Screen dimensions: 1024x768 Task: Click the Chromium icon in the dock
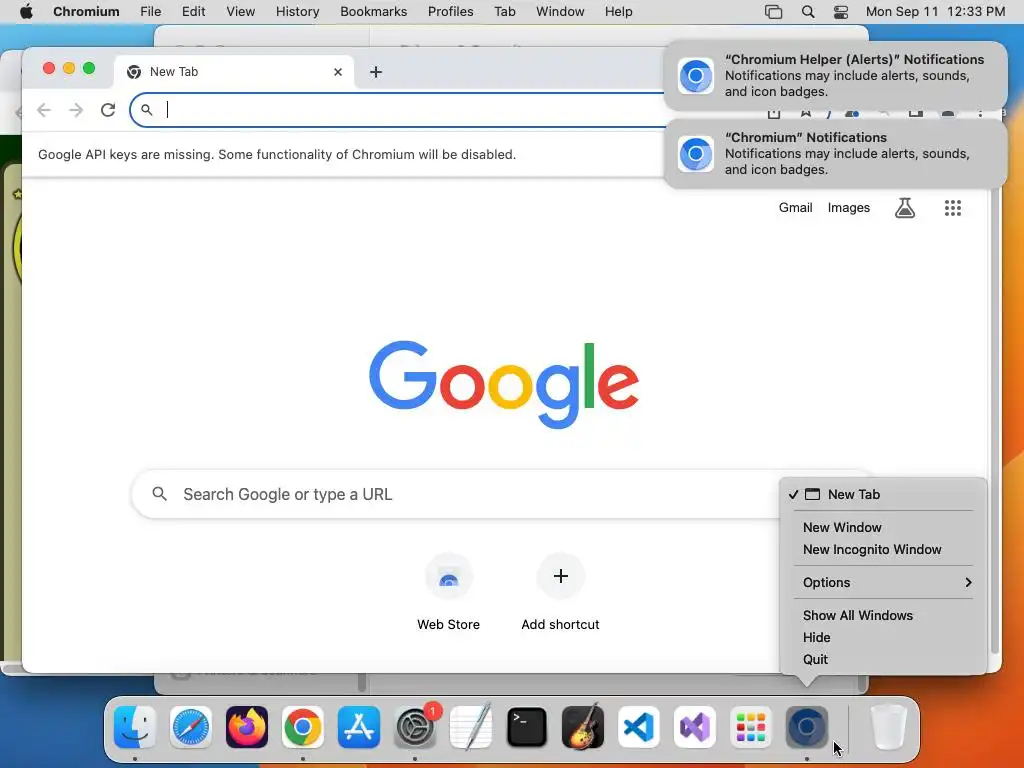807,726
